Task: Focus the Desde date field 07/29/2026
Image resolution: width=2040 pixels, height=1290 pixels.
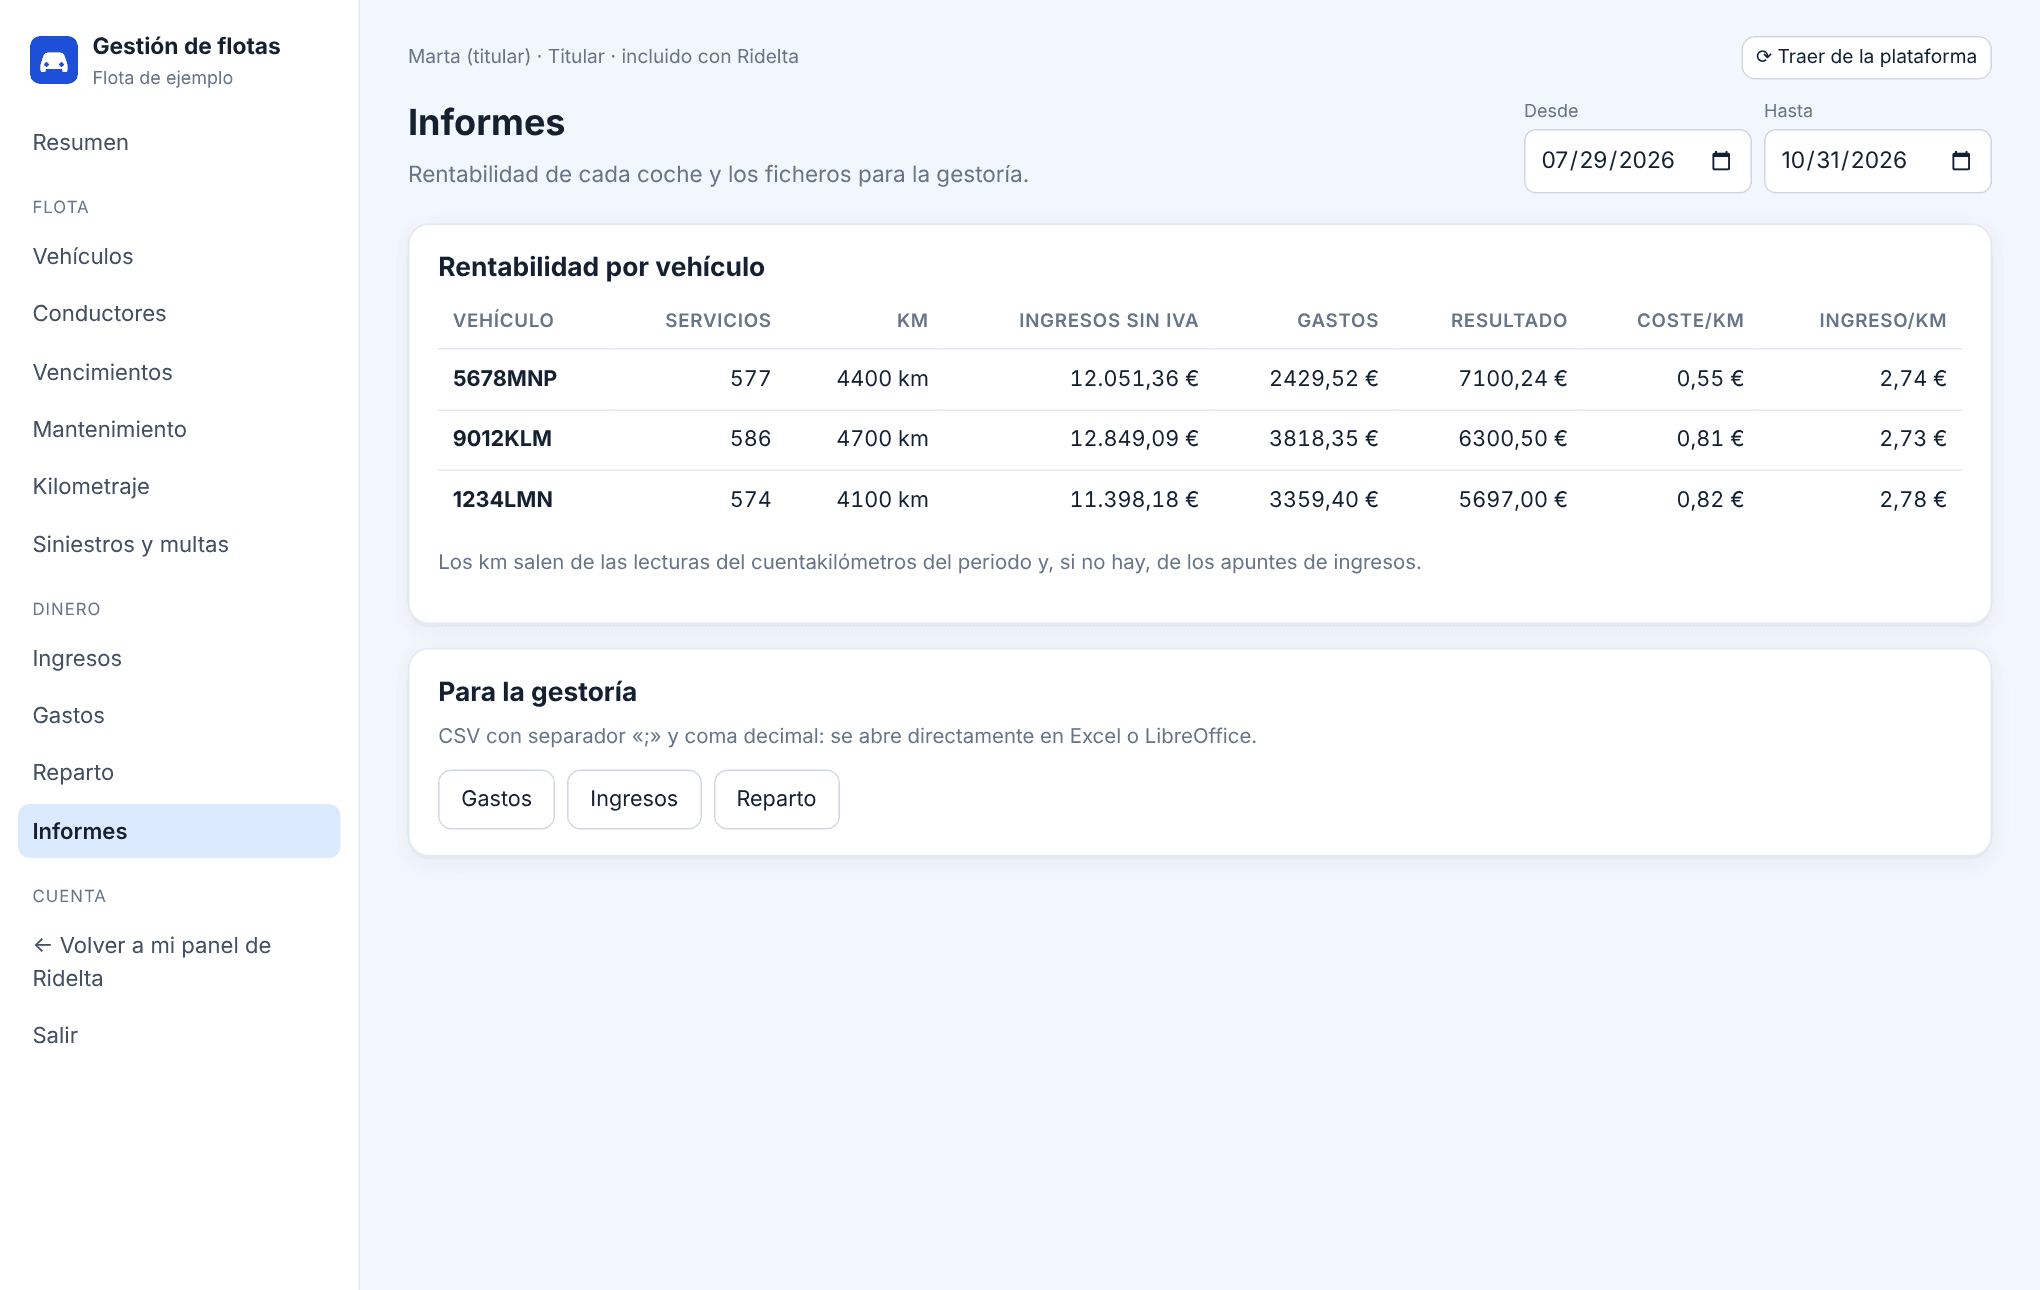Action: coord(1637,161)
